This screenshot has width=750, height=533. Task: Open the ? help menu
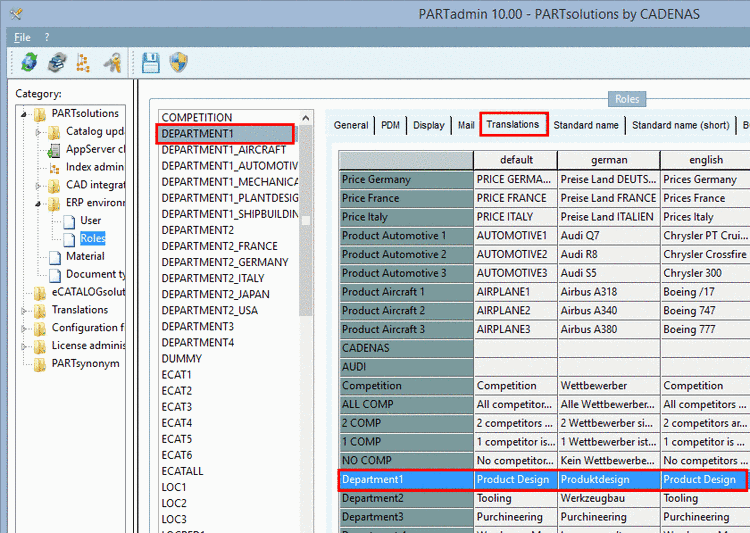[x=46, y=37]
